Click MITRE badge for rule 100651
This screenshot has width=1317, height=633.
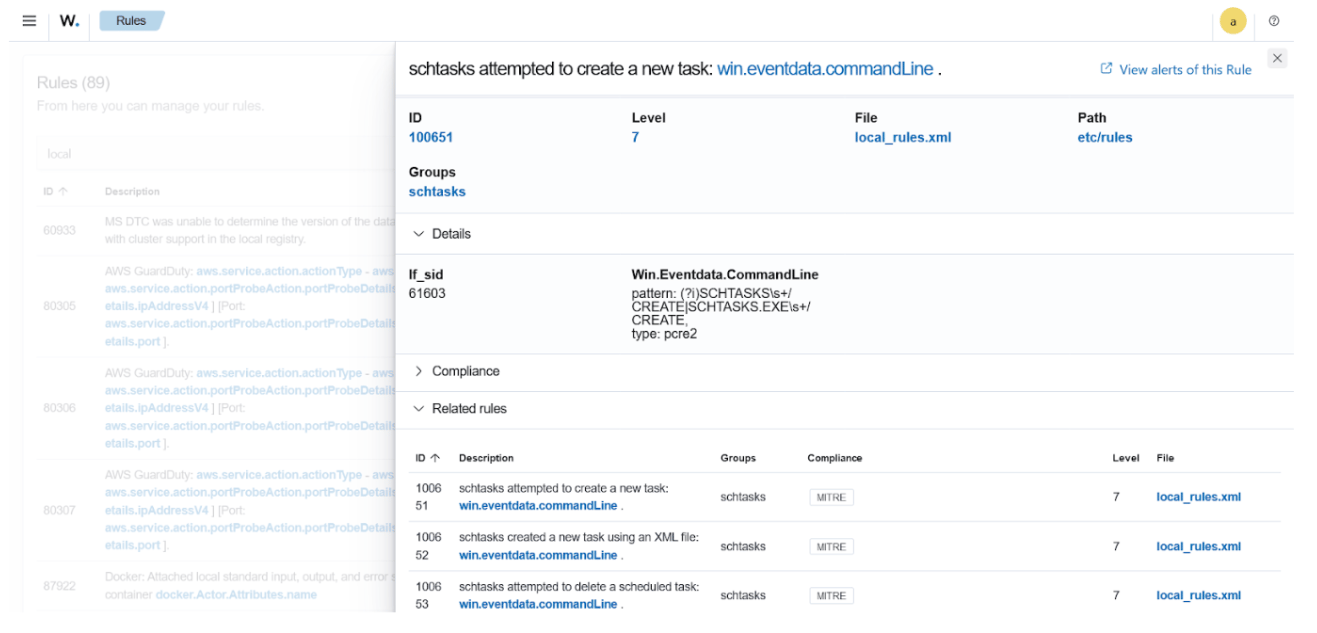tap(831, 497)
